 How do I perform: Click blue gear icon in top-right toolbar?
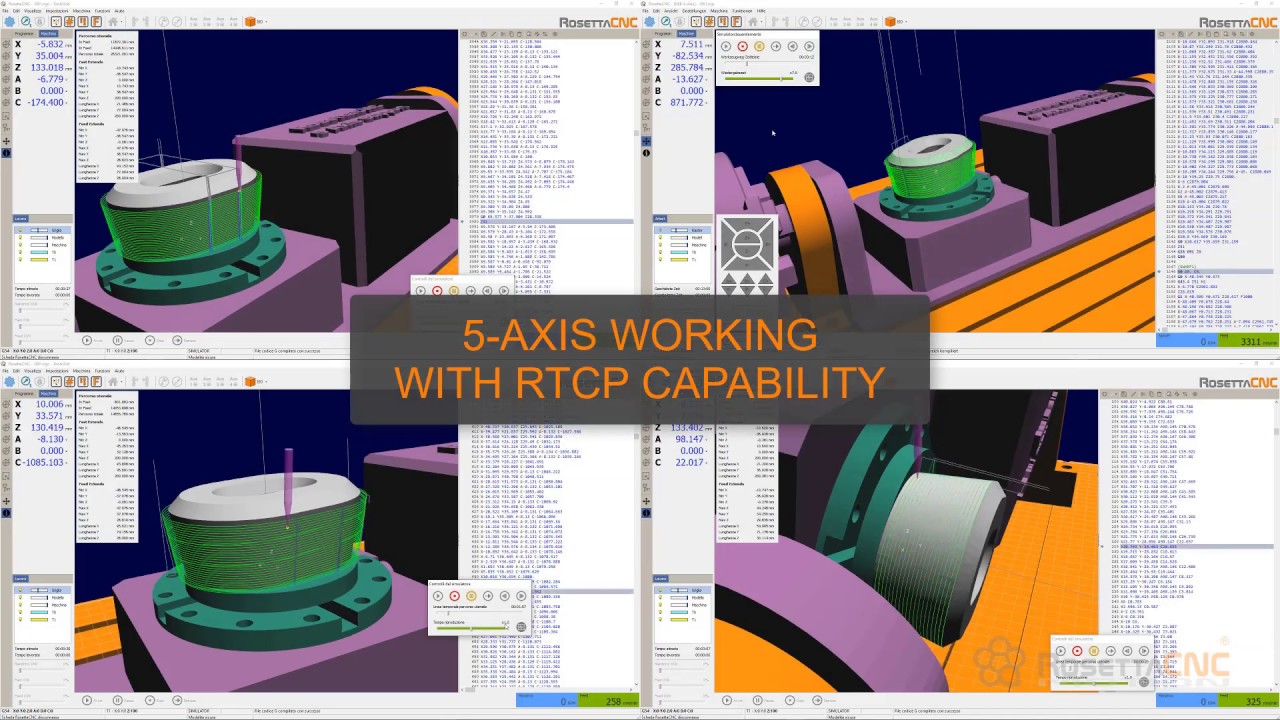[650, 22]
